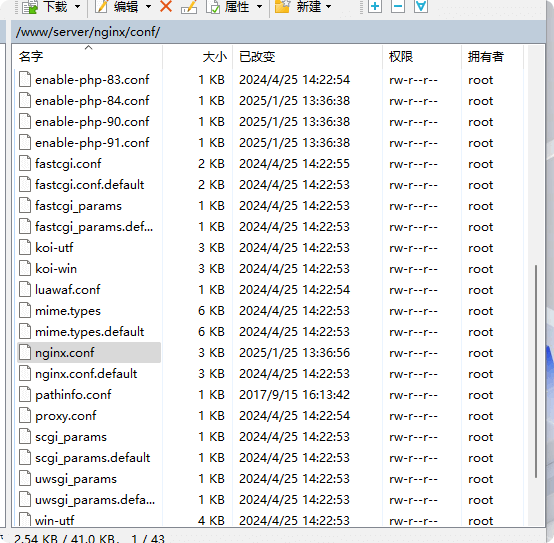The height and width of the screenshot is (543, 554).
Task: Click the file icon of enable-php-84.conf
Action: (x=25, y=100)
